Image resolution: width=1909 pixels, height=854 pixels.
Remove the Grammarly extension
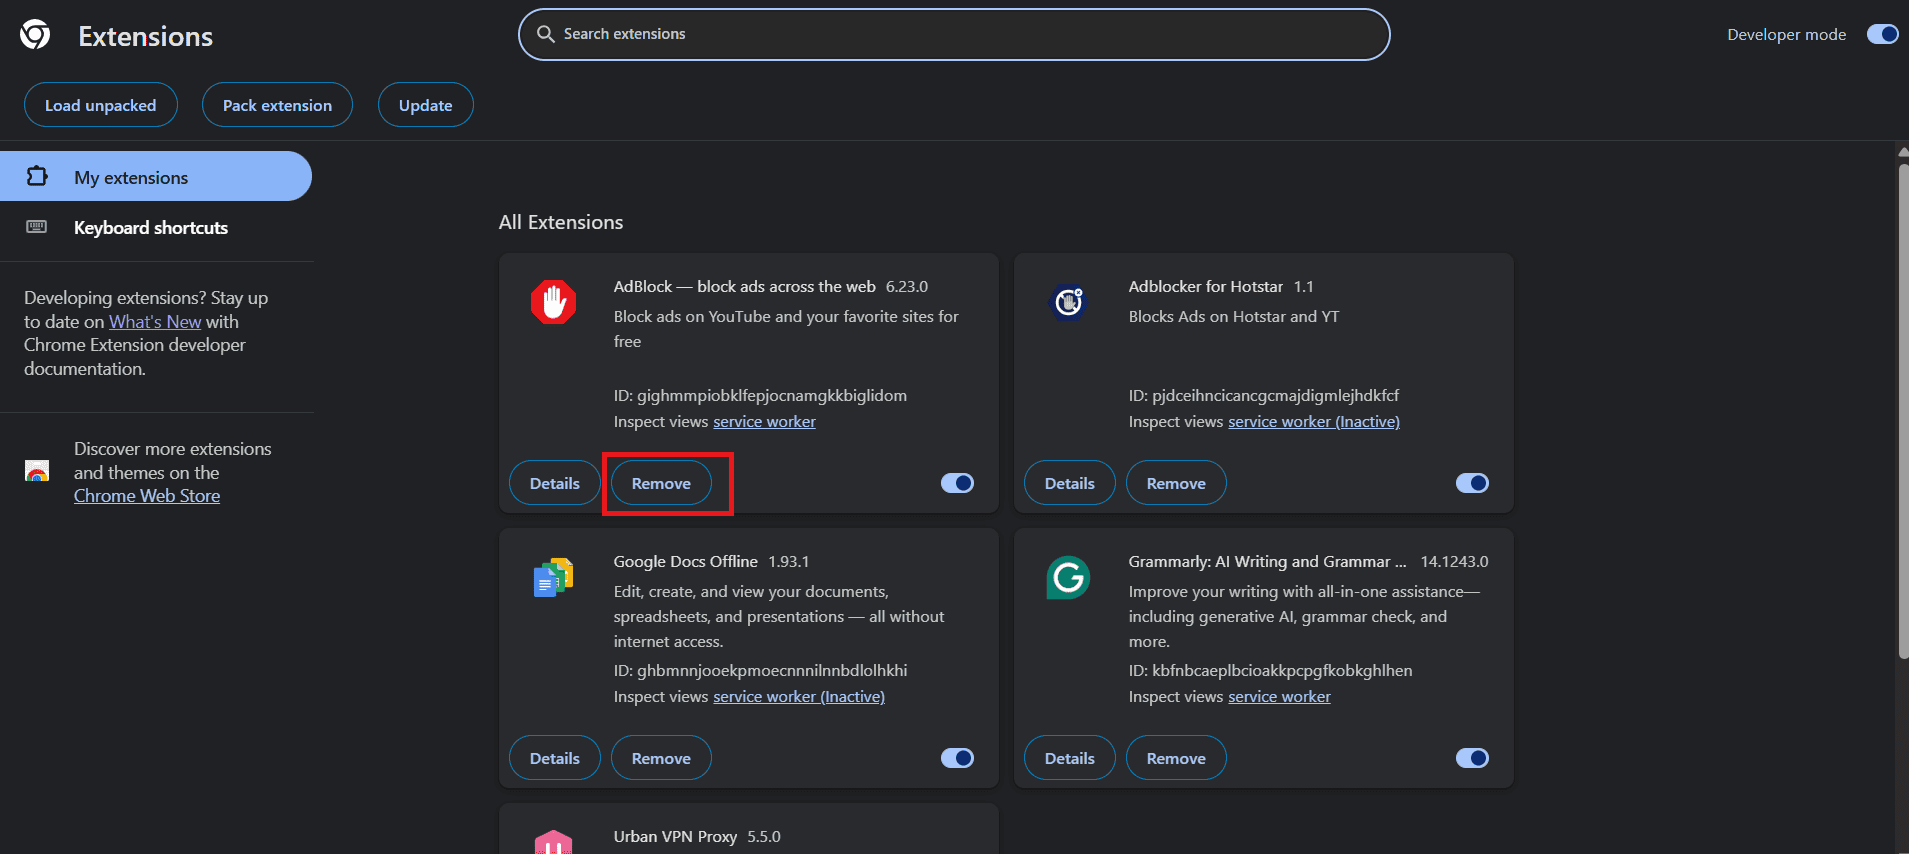[x=1176, y=758]
